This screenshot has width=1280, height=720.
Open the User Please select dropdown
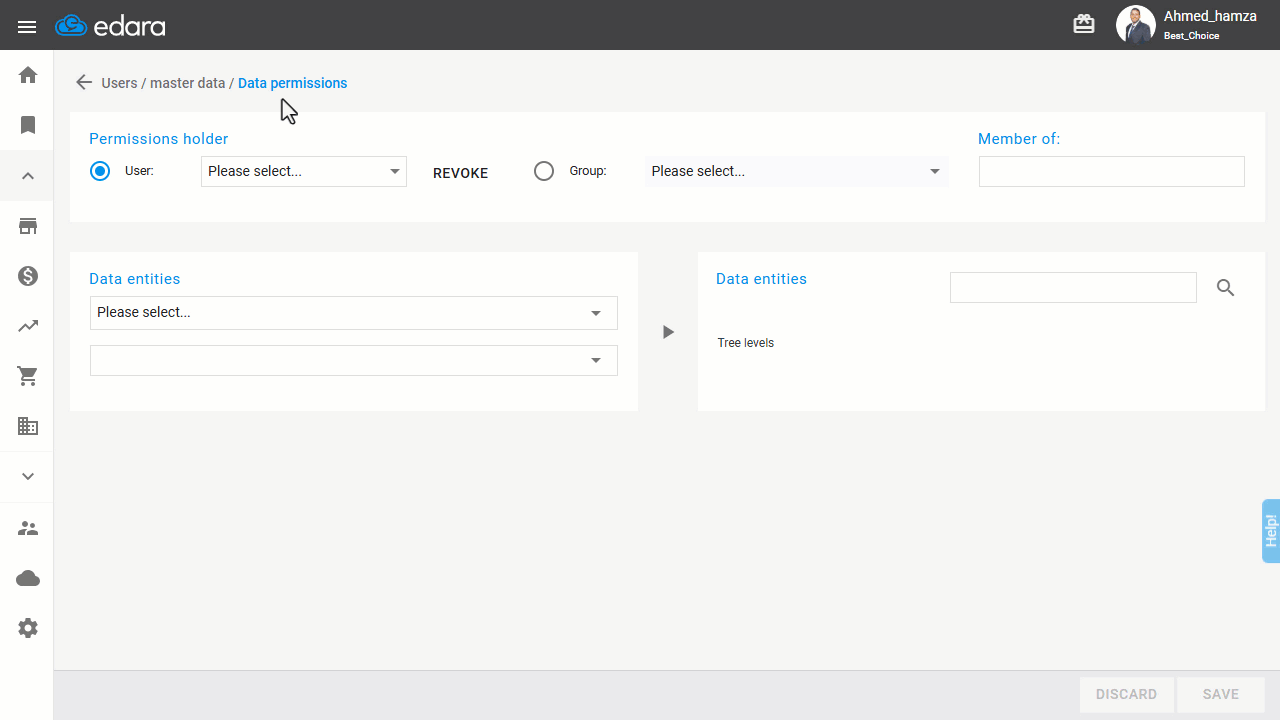click(x=304, y=171)
